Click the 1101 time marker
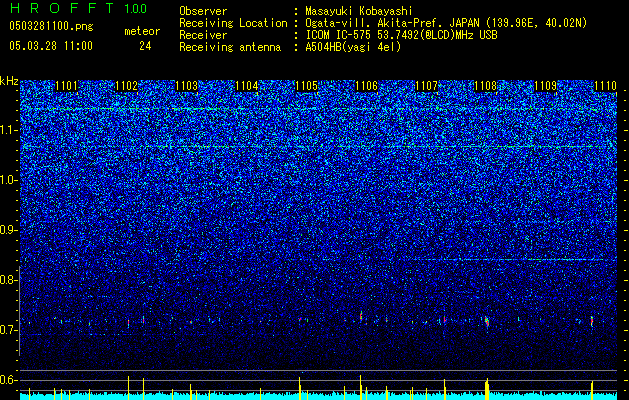This screenshot has width=629, height=400. click(x=67, y=86)
